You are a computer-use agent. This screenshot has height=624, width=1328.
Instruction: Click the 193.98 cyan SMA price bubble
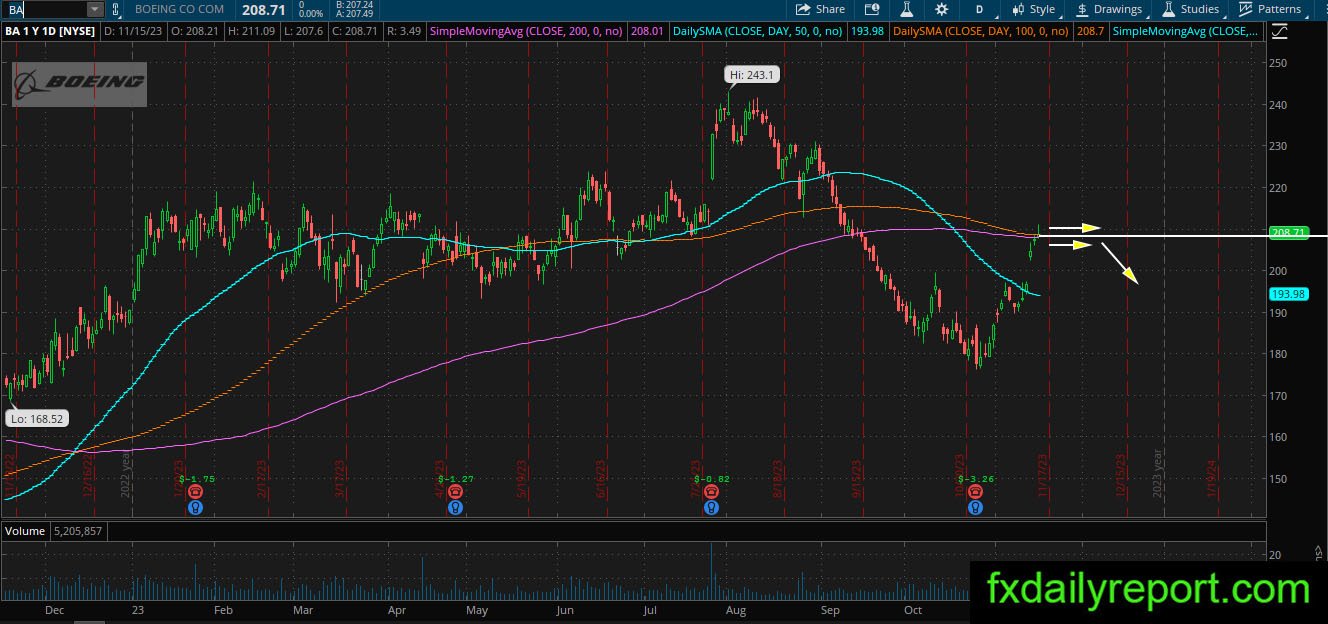(1288, 294)
